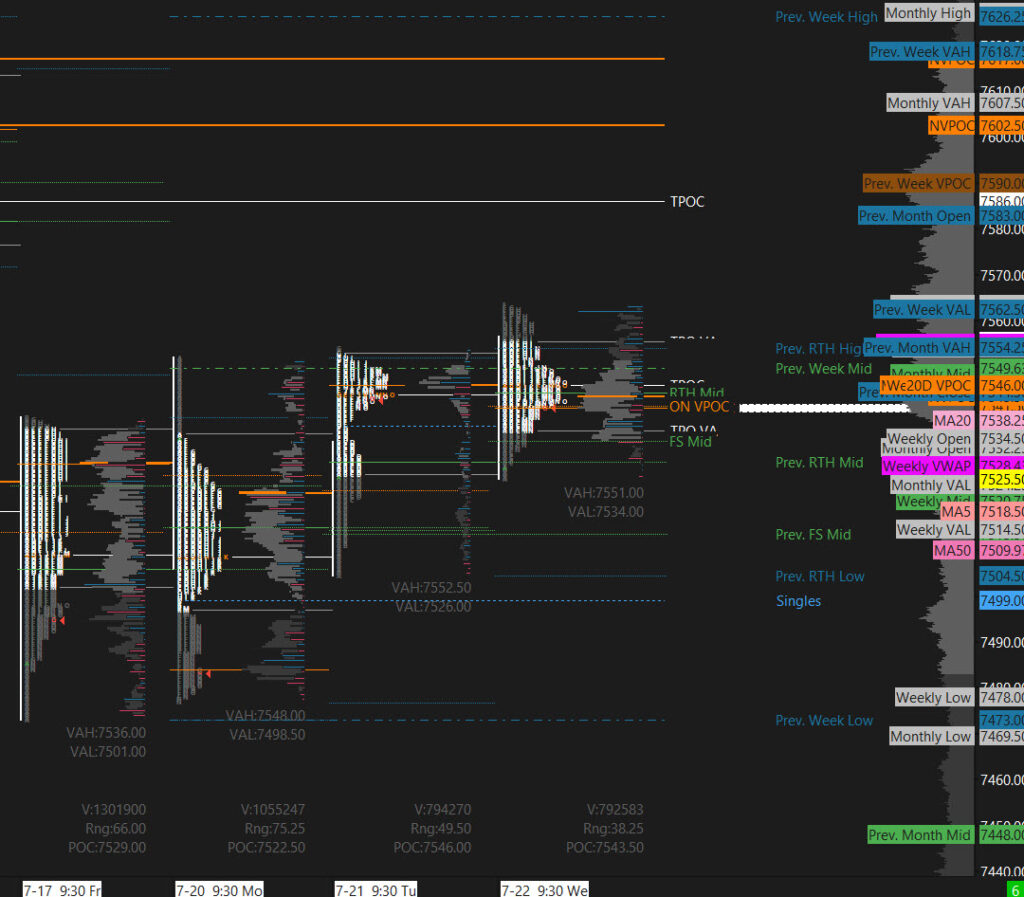The image size is (1024, 897).
Task: Select the 'Singles' blue label
Action: pos(798,601)
